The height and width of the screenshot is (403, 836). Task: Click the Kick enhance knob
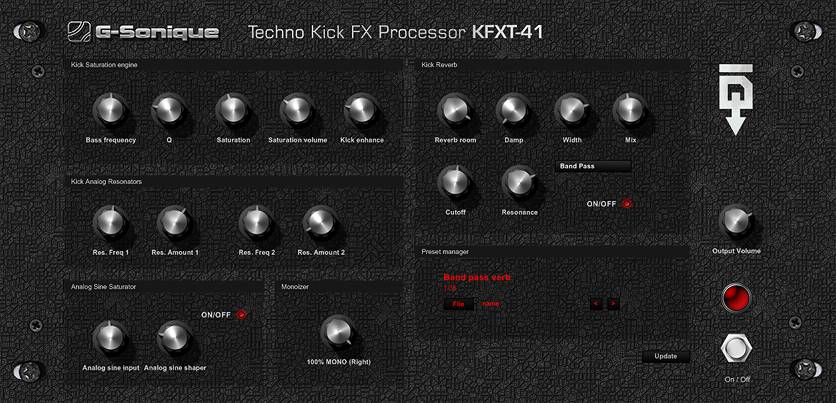click(361, 110)
